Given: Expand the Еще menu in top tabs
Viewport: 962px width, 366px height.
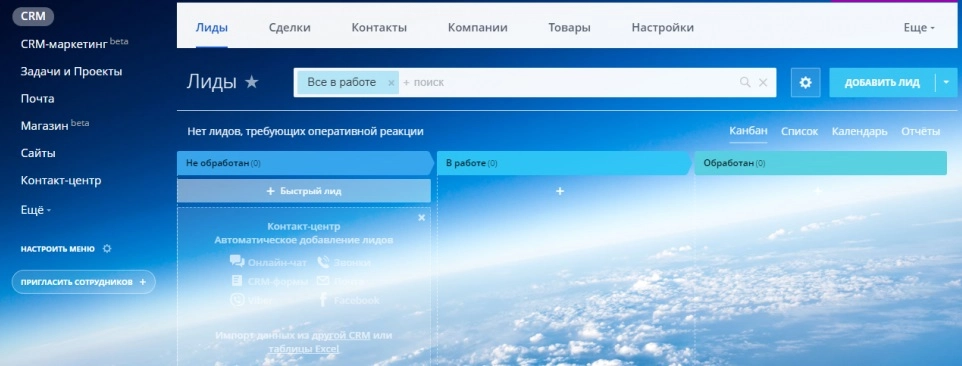Looking at the screenshot, I should [x=919, y=28].
